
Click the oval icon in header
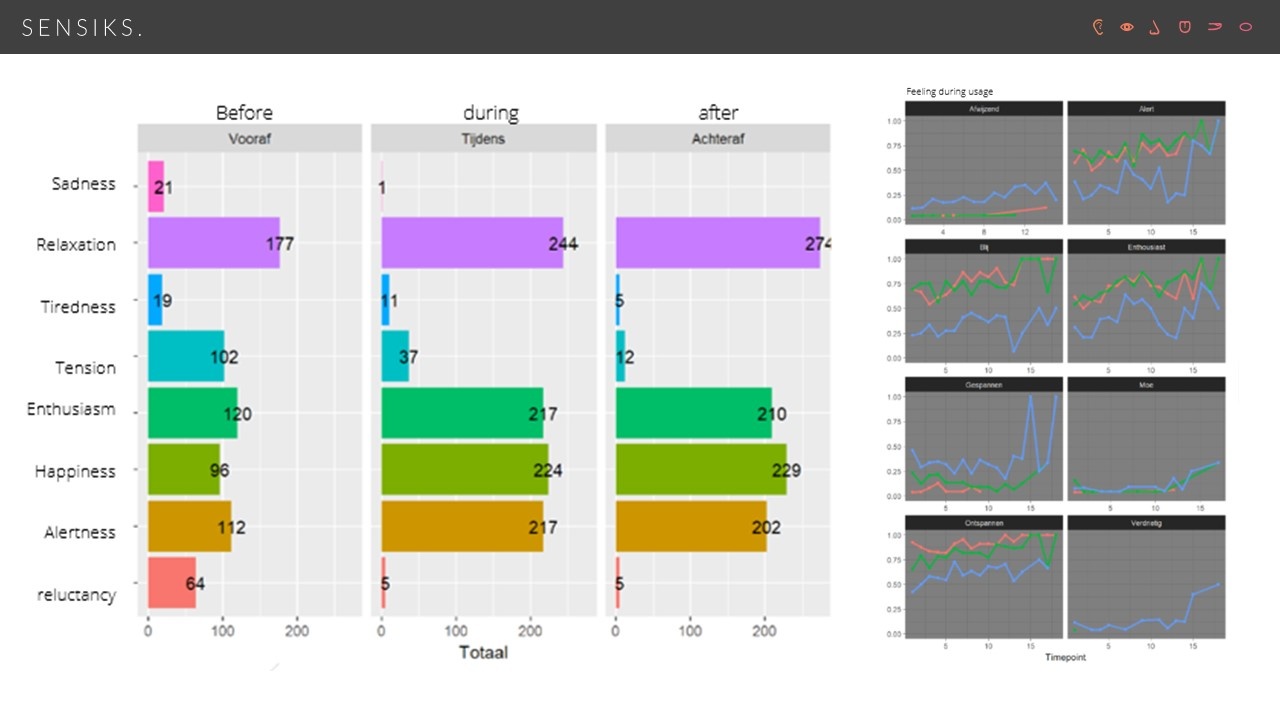(x=1246, y=27)
